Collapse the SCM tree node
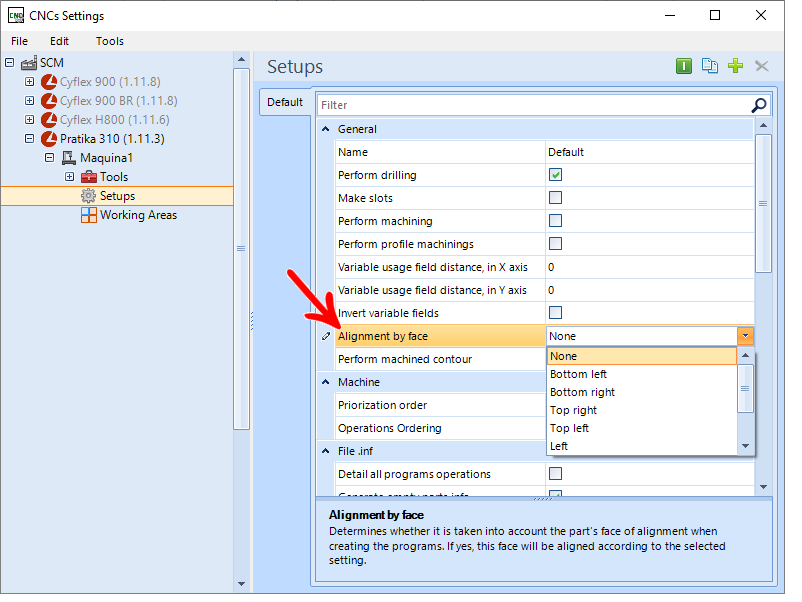Viewport: 802px width, 602px height. [x=9, y=62]
